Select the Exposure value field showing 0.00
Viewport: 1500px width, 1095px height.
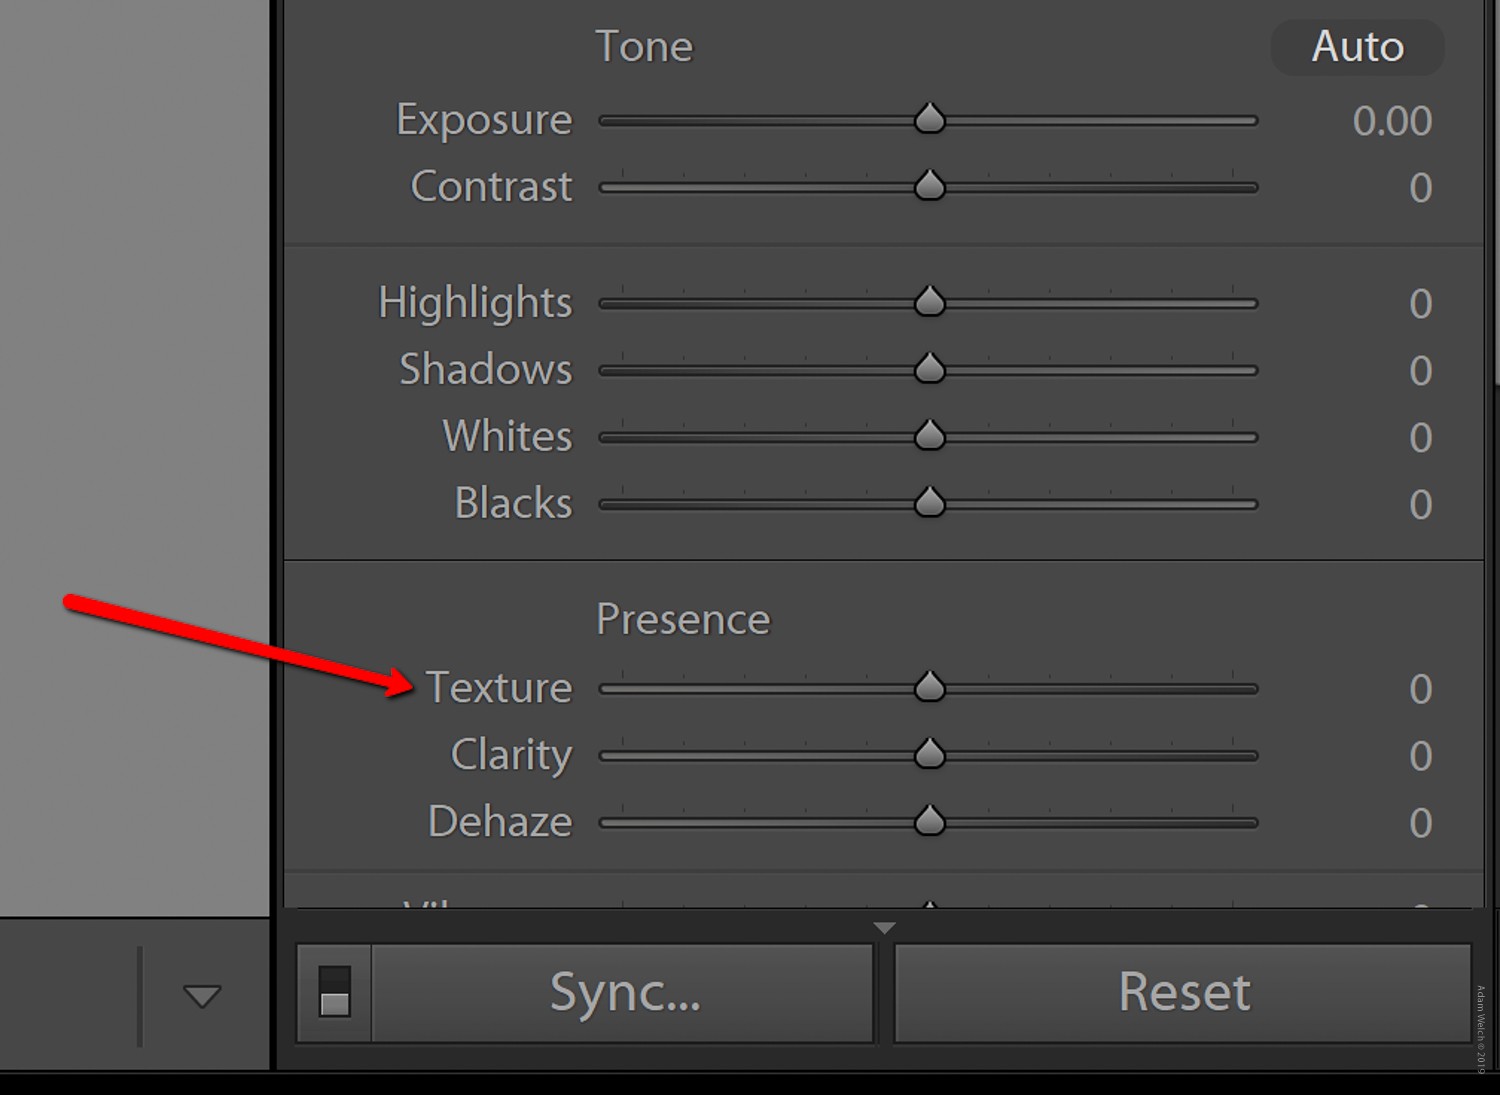coord(1393,121)
